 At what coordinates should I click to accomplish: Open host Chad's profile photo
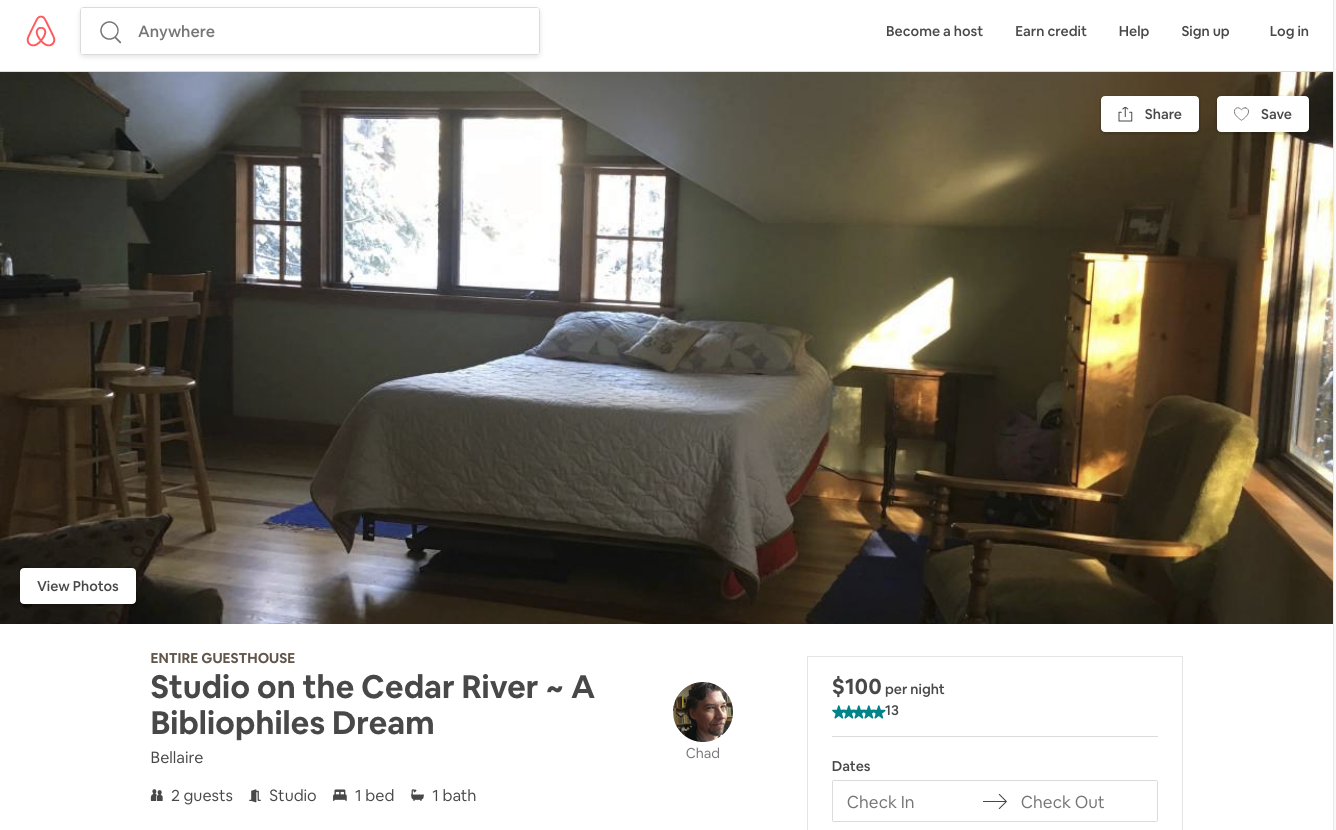tap(703, 712)
